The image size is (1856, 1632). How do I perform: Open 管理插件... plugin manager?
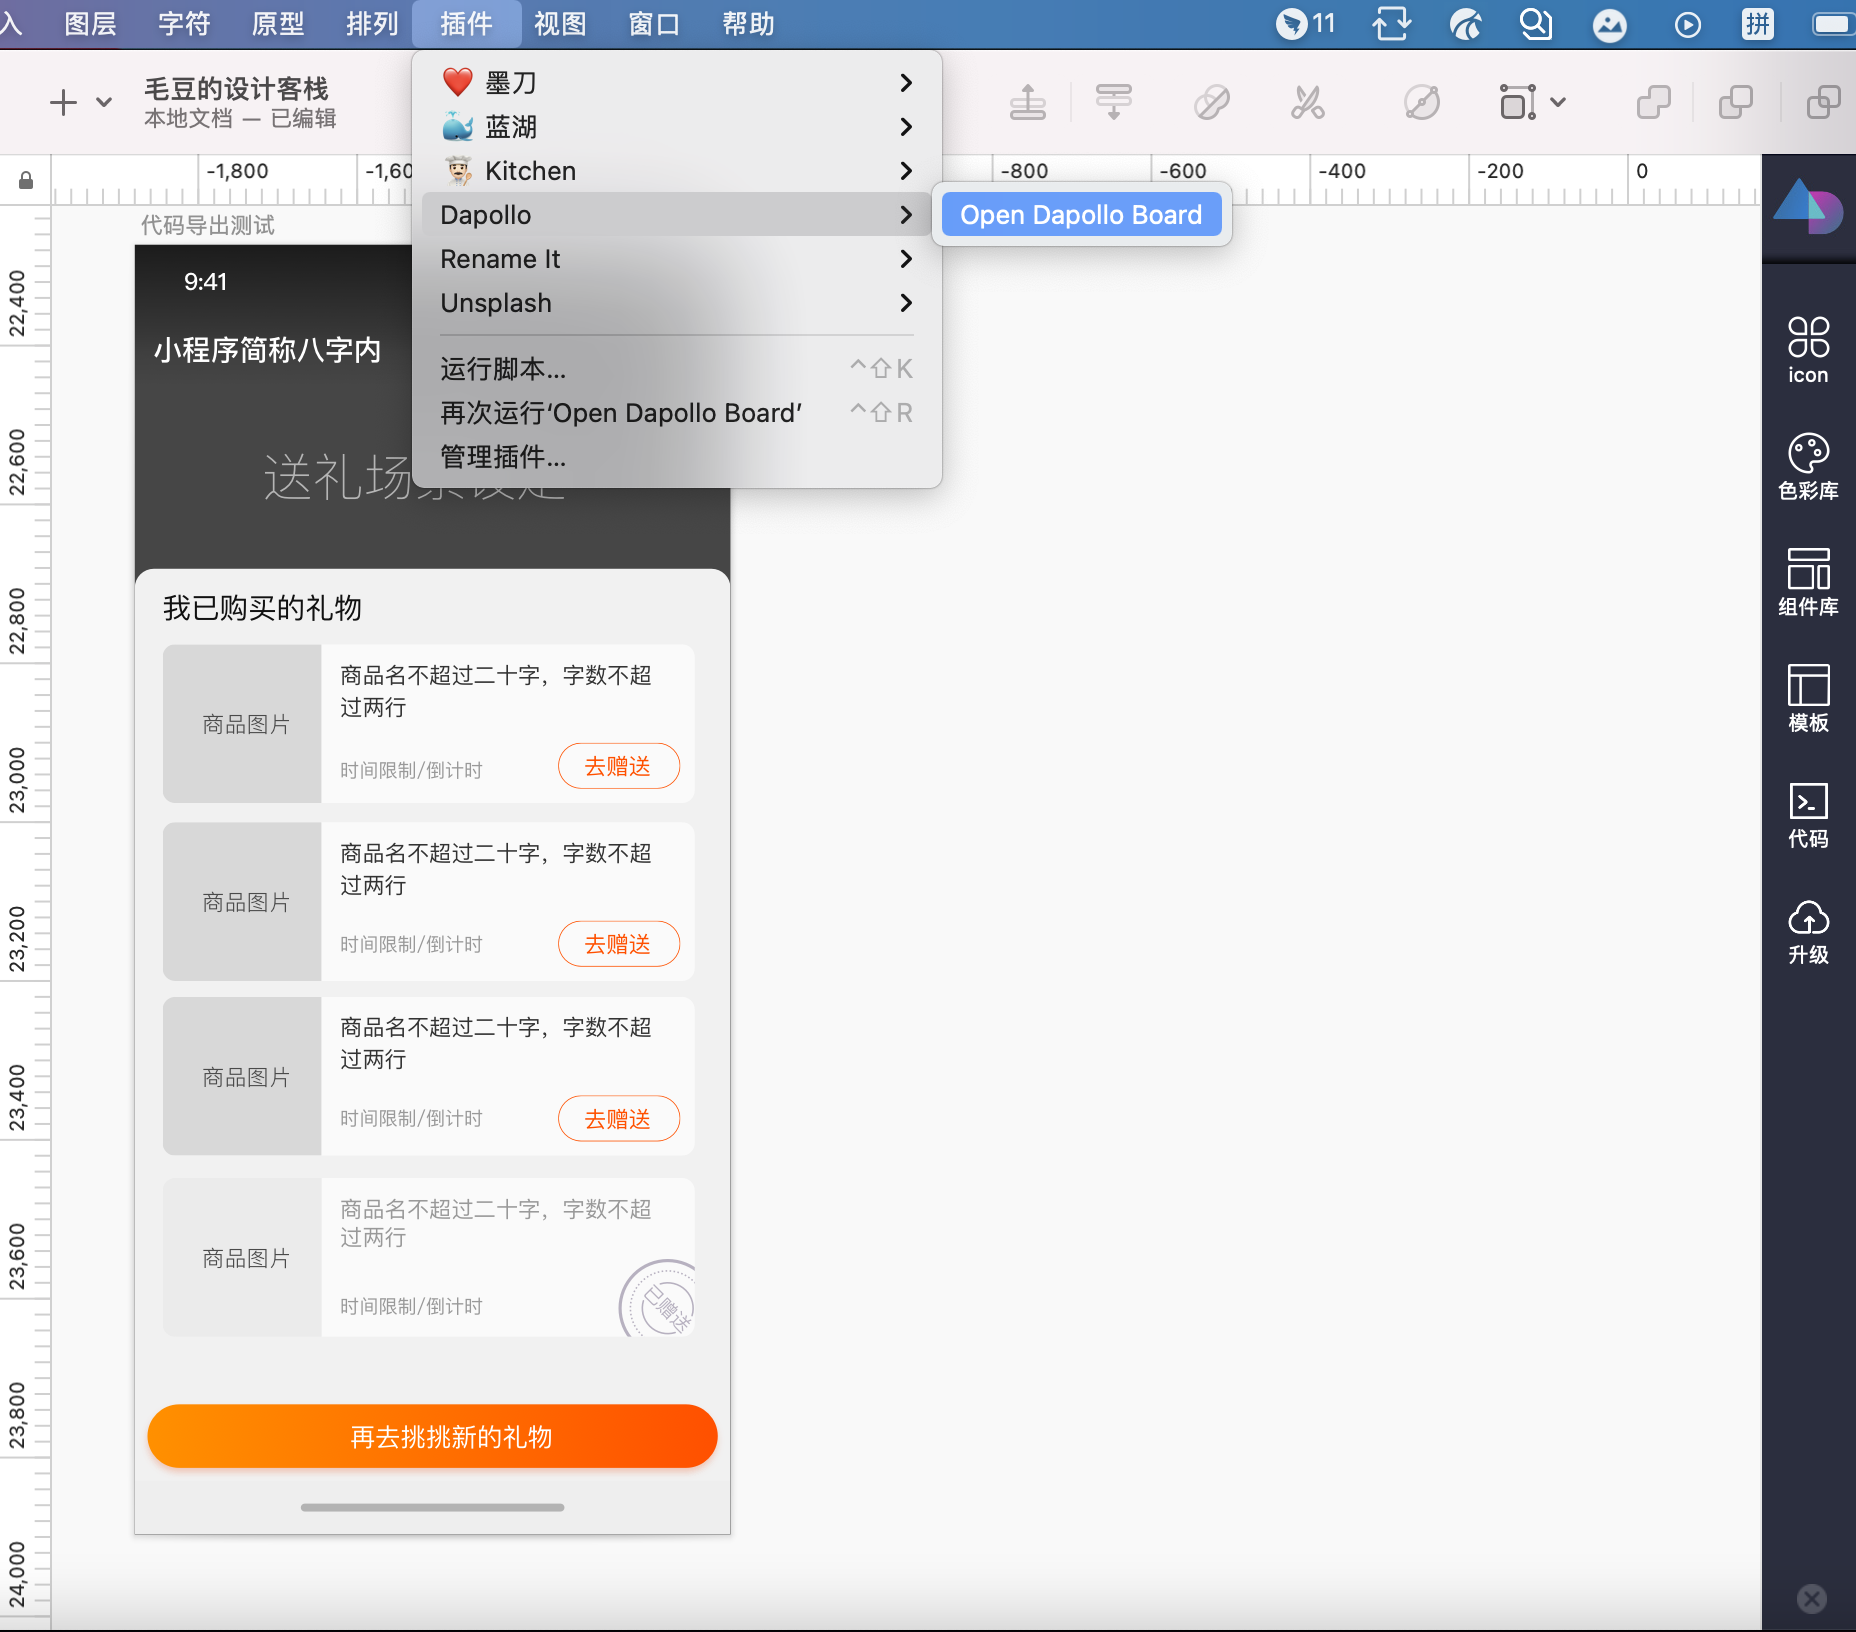(677, 457)
